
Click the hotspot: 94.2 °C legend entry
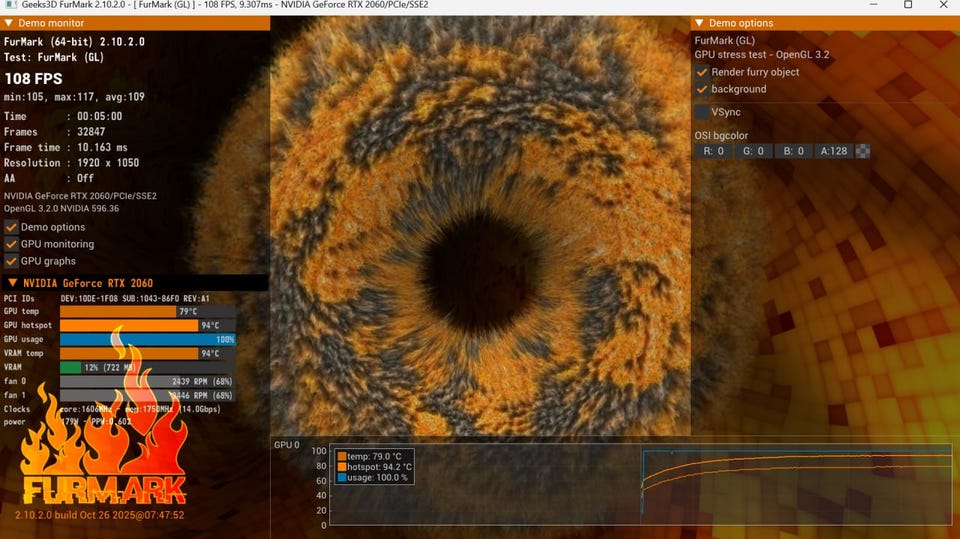pos(375,467)
